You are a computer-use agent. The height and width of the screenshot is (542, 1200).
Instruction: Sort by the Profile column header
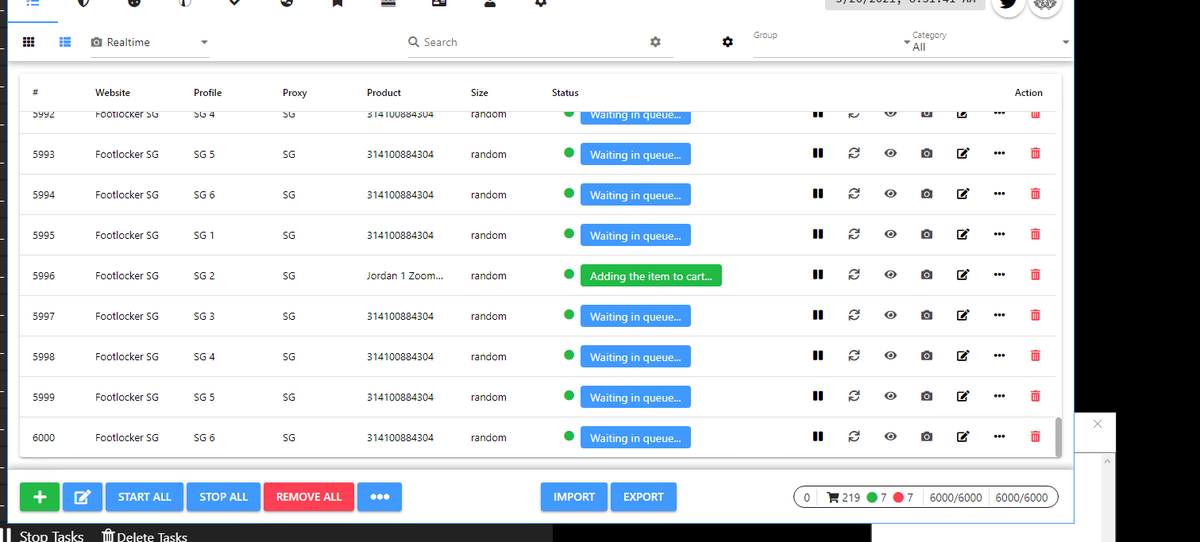click(208, 93)
